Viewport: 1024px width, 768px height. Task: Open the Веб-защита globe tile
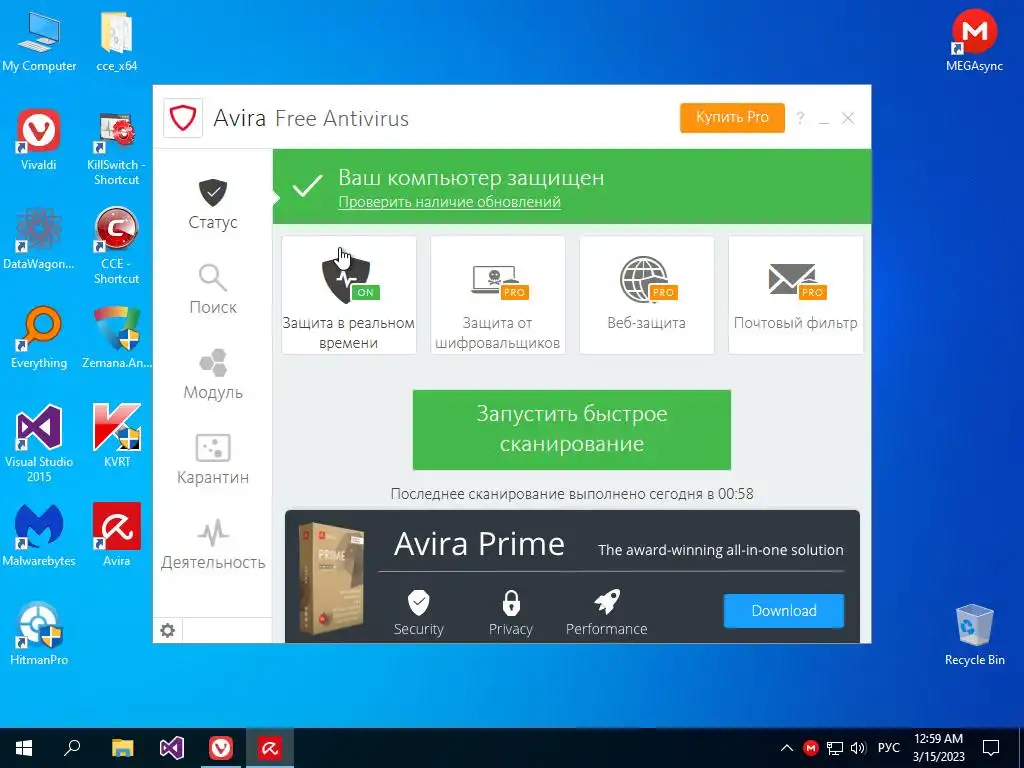[x=647, y=295]
